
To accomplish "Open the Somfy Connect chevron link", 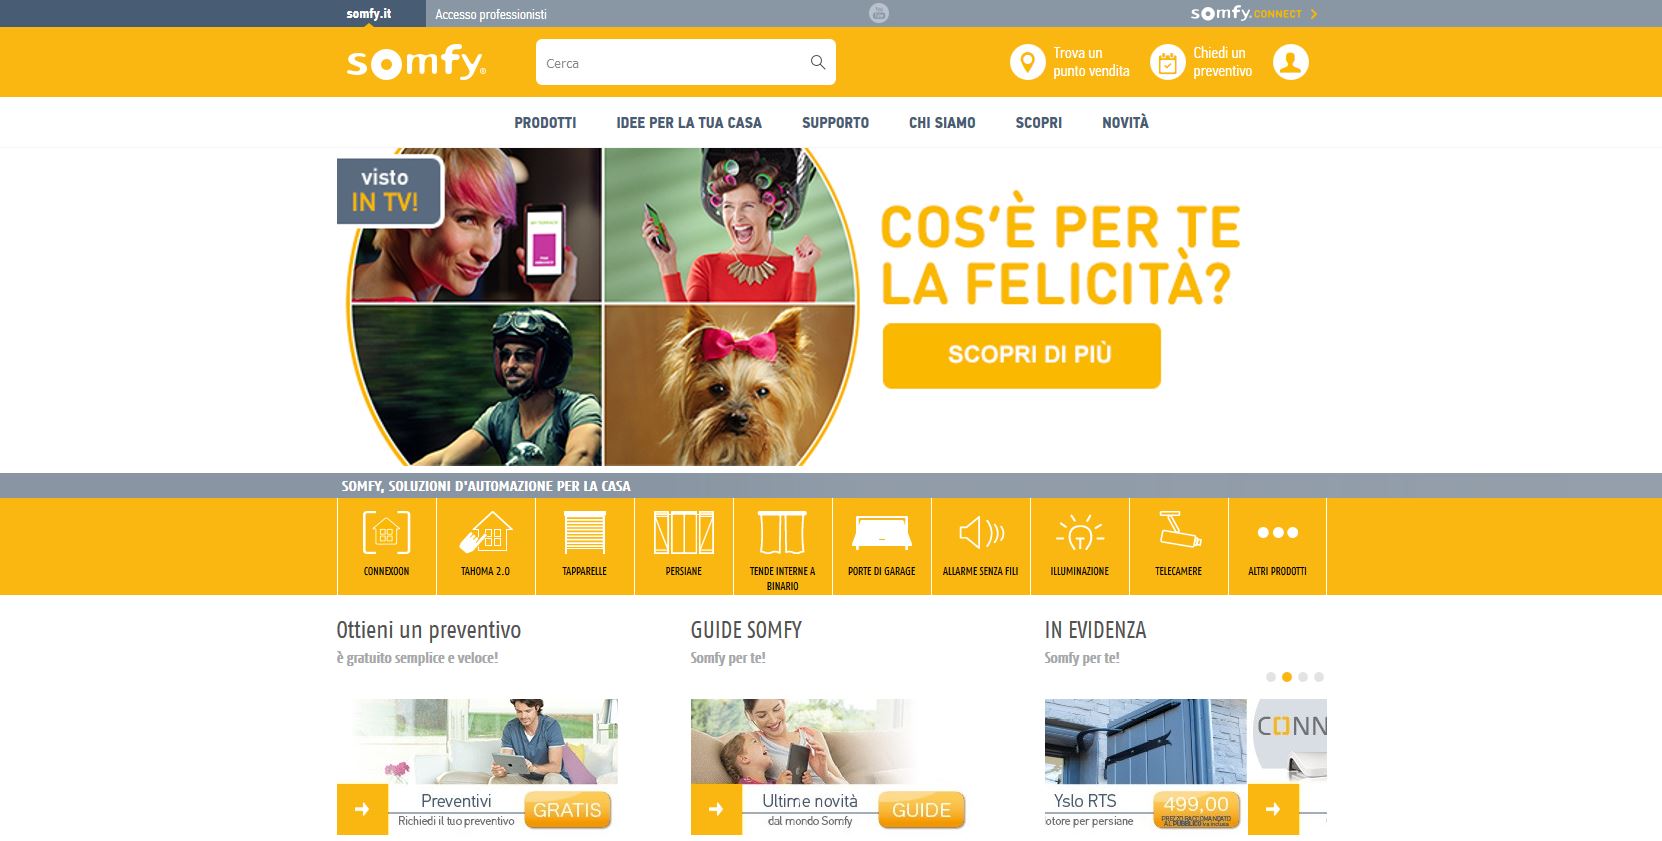I will (x=1313, y=14).
